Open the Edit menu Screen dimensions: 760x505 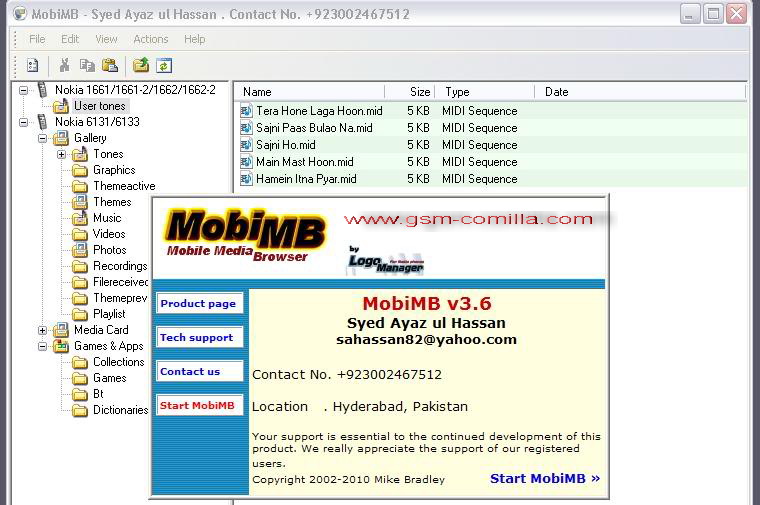(x=70, y=39)
